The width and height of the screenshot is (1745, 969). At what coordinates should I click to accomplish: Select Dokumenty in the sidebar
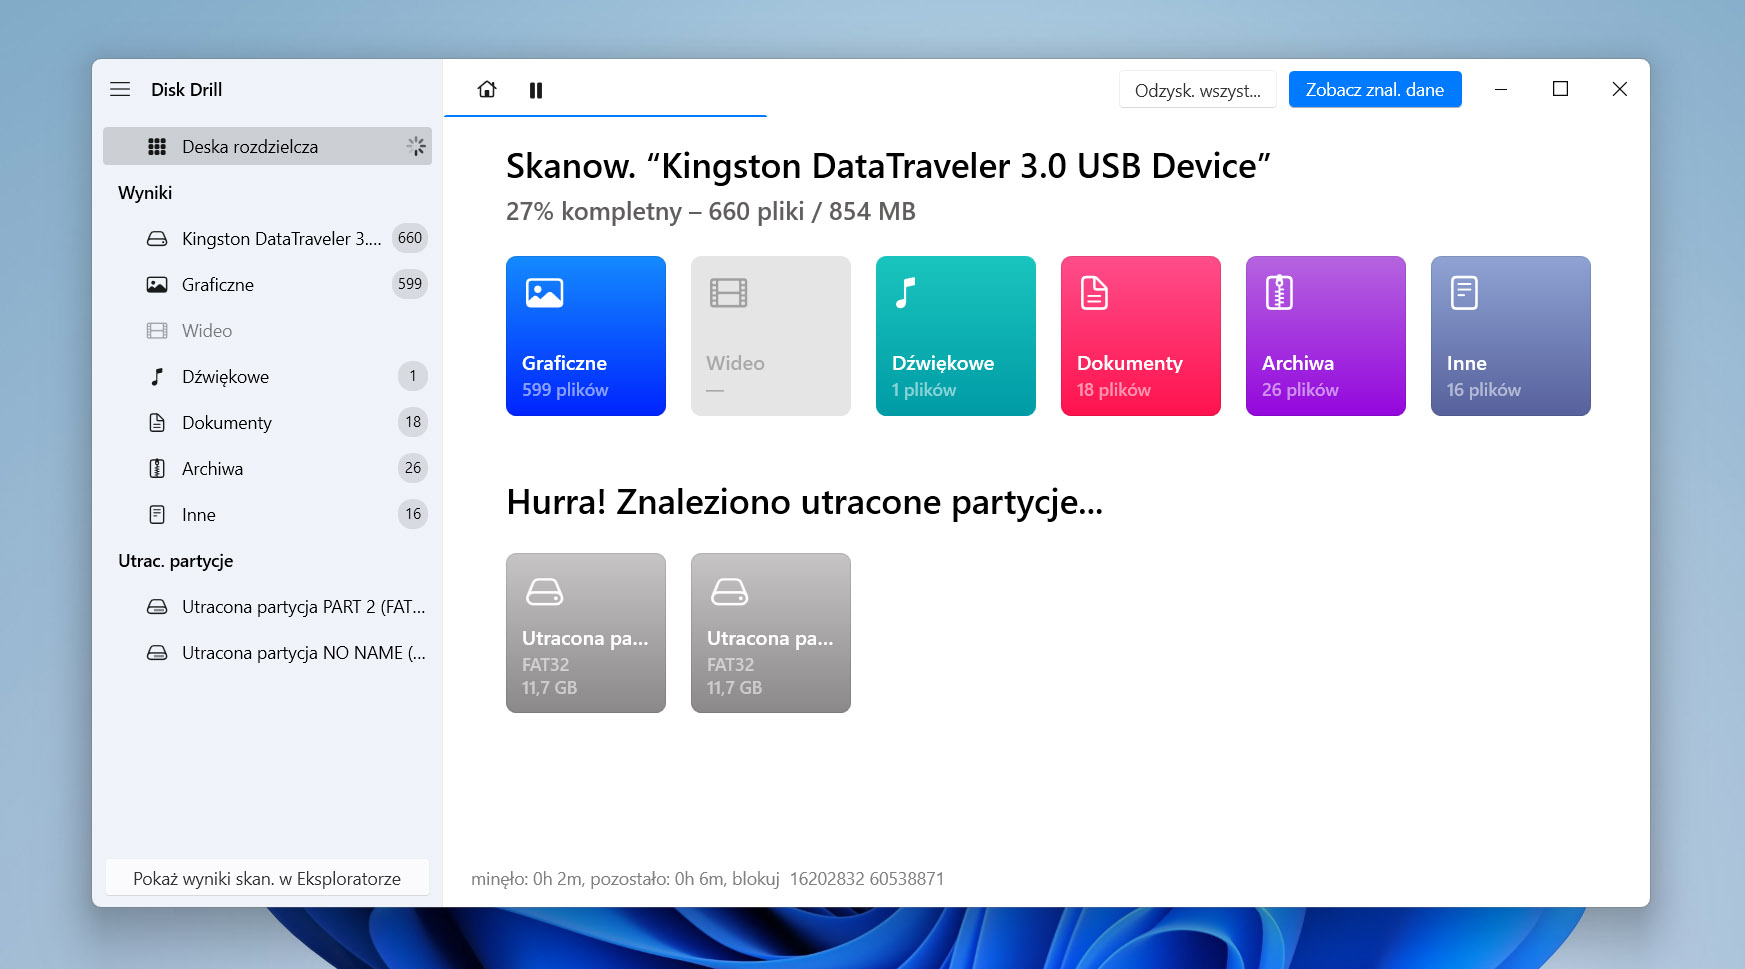click(x=267, y=422)
